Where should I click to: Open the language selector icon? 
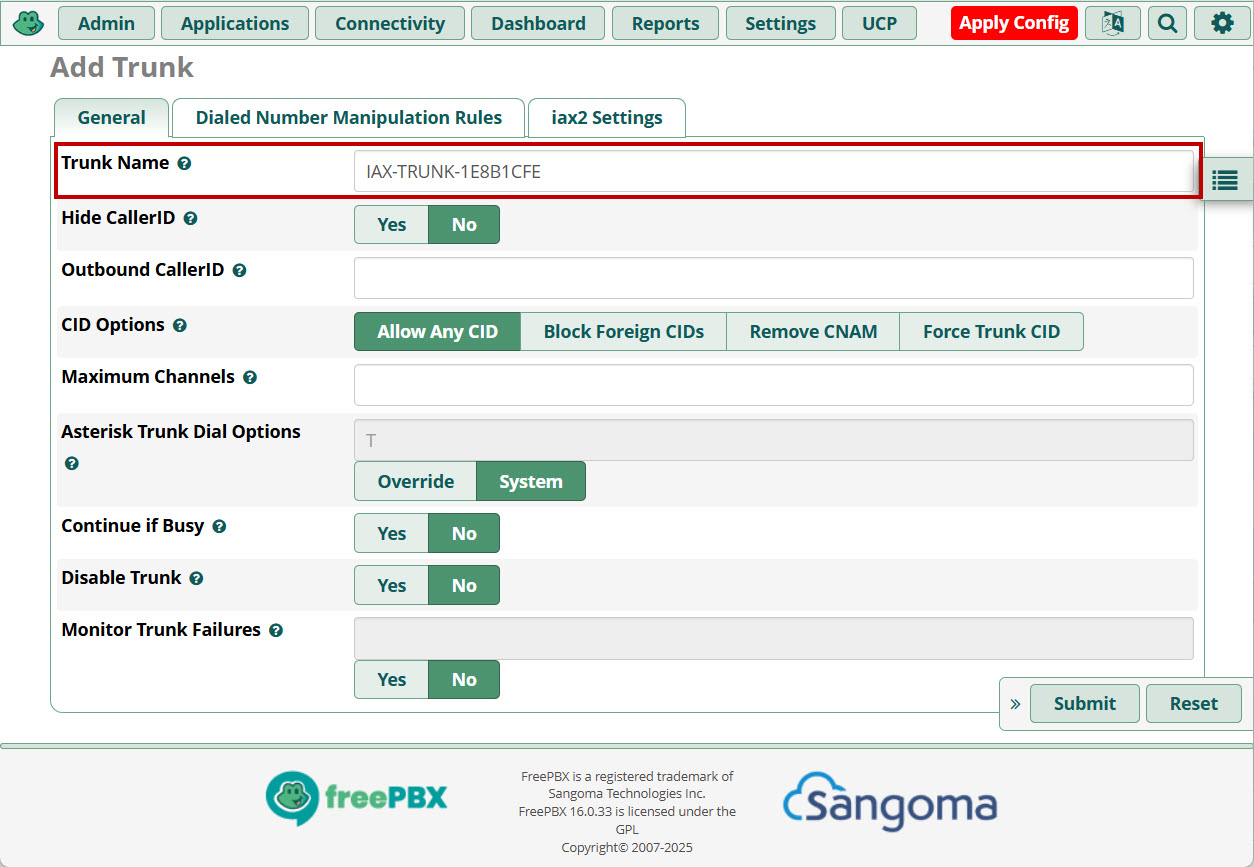1112,23
